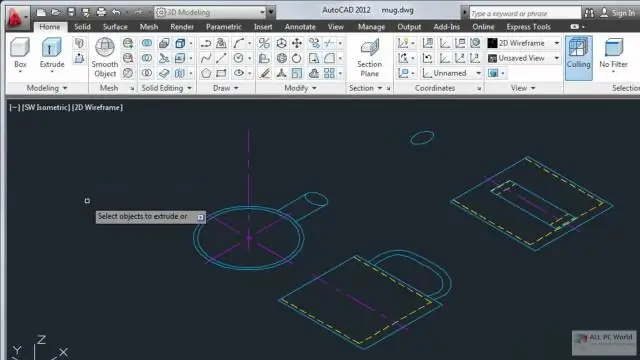Viewport: 640px width, 360px height.
Task: Click the keyword search input field
Action: (x=525, y=13)
